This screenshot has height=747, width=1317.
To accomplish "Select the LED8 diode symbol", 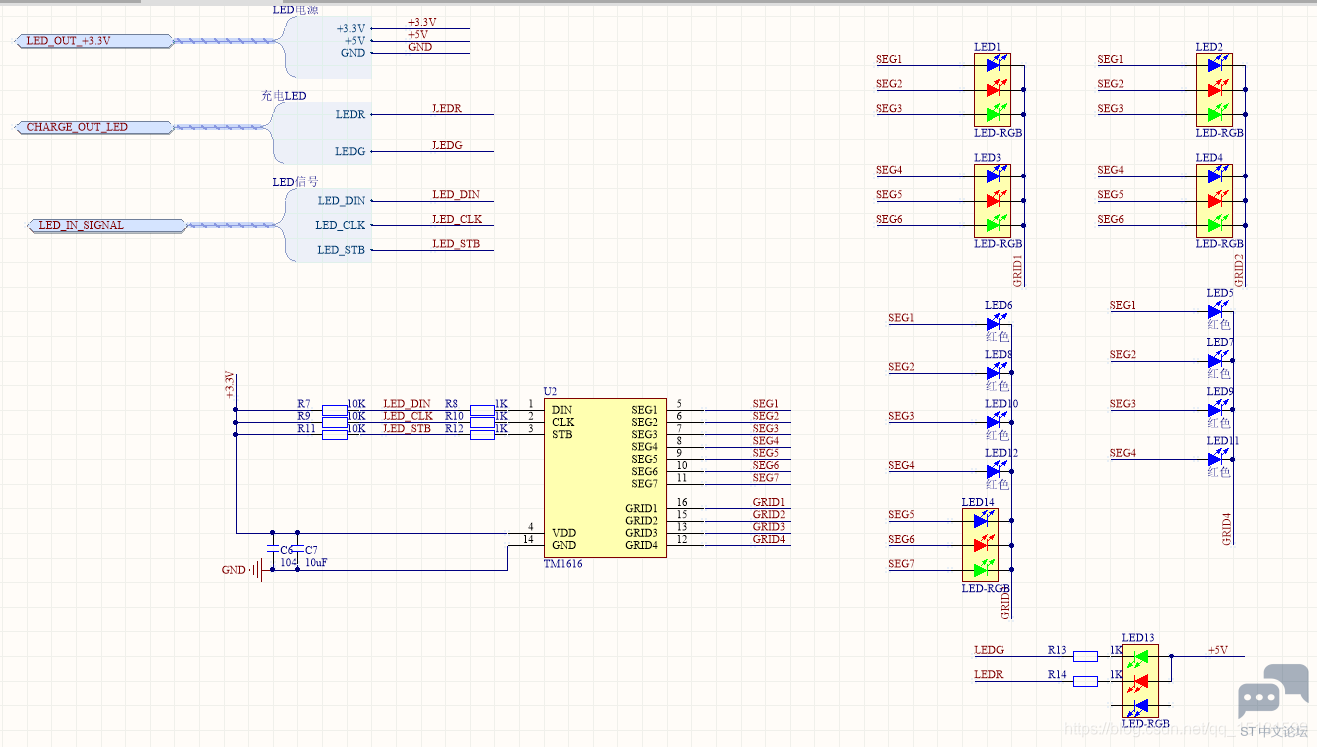I will click(x=995, y=371).
